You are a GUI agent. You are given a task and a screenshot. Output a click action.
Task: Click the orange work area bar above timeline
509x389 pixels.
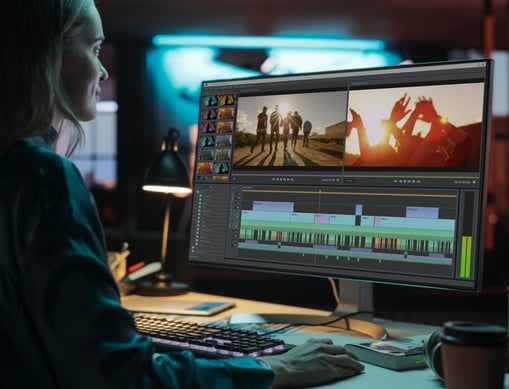click(x=349, y=192)
